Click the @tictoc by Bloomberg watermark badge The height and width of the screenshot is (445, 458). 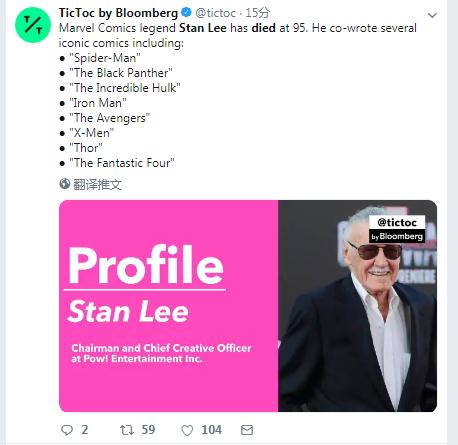click(x=397, y=229)
